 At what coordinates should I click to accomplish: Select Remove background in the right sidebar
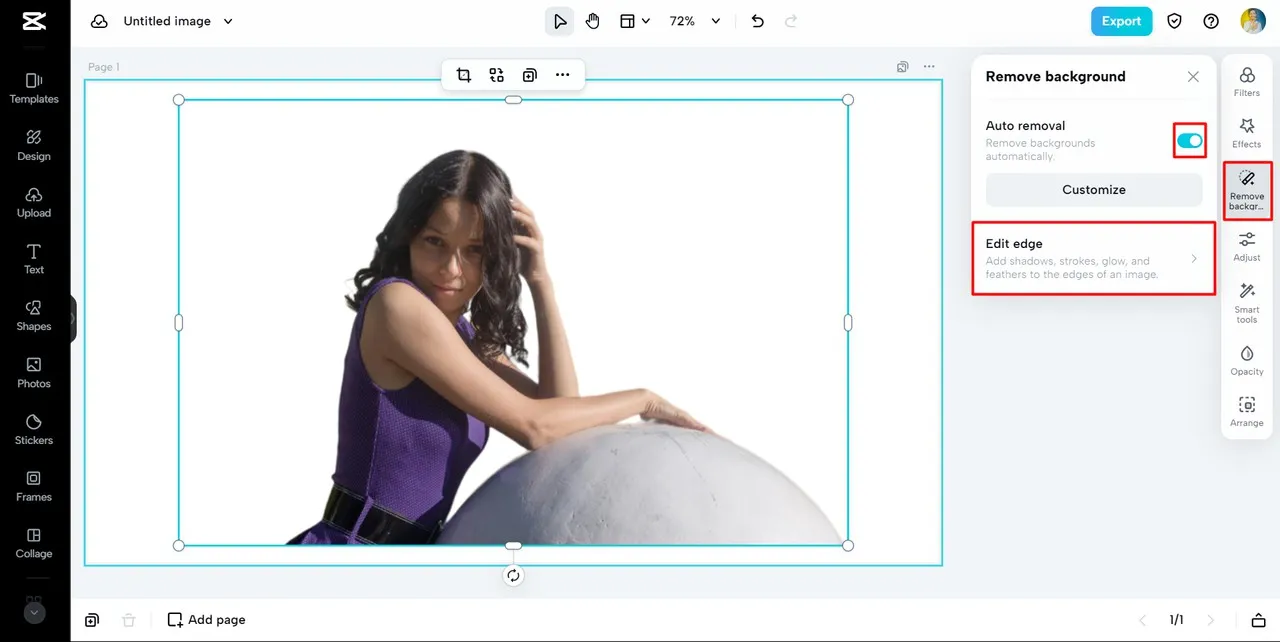click(1246, 188)
